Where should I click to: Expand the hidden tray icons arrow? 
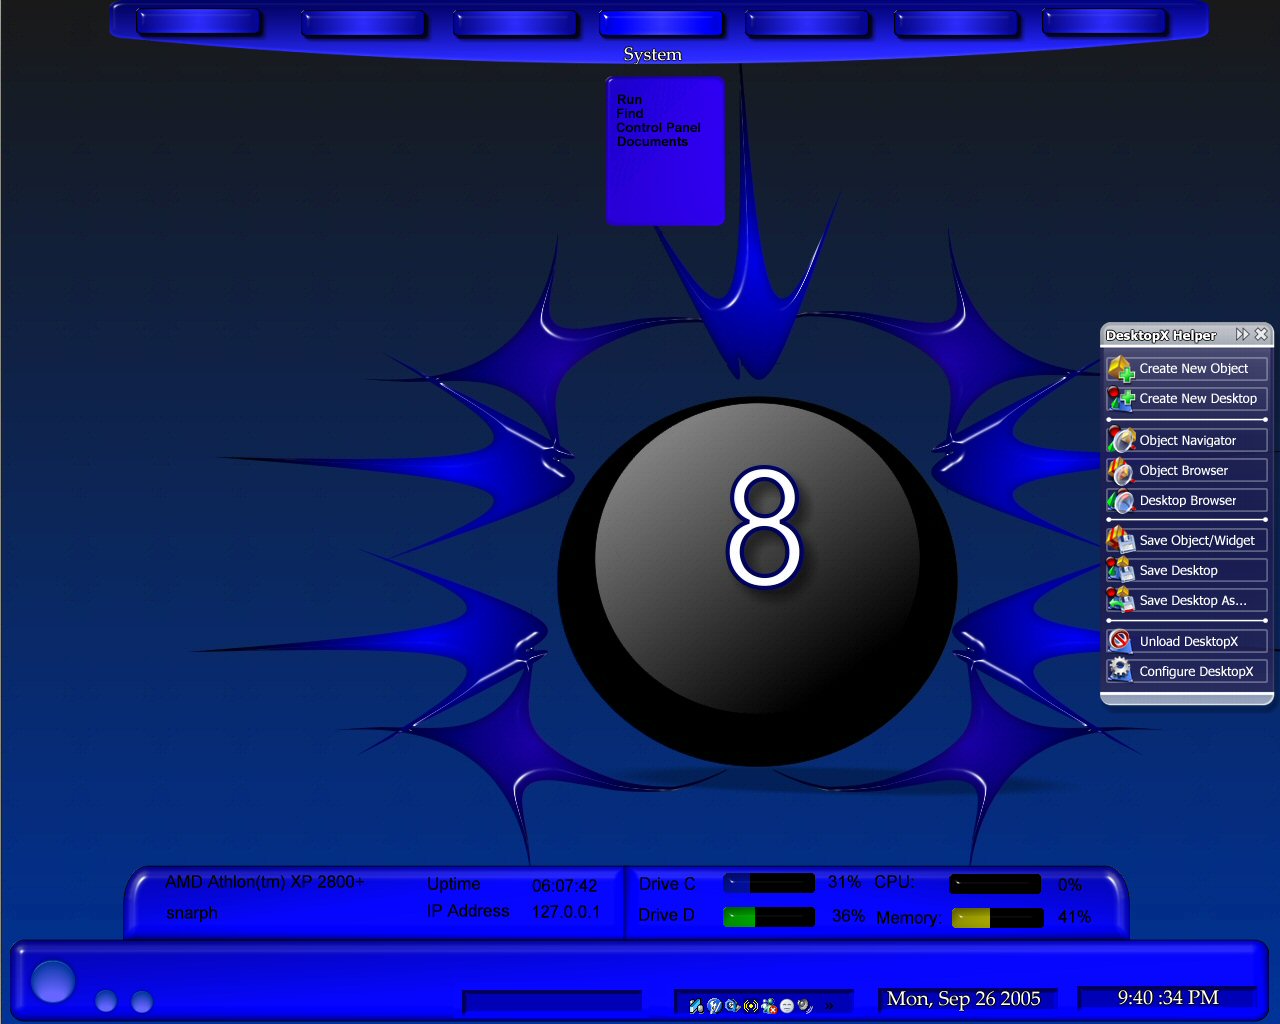pos(829,1006)
